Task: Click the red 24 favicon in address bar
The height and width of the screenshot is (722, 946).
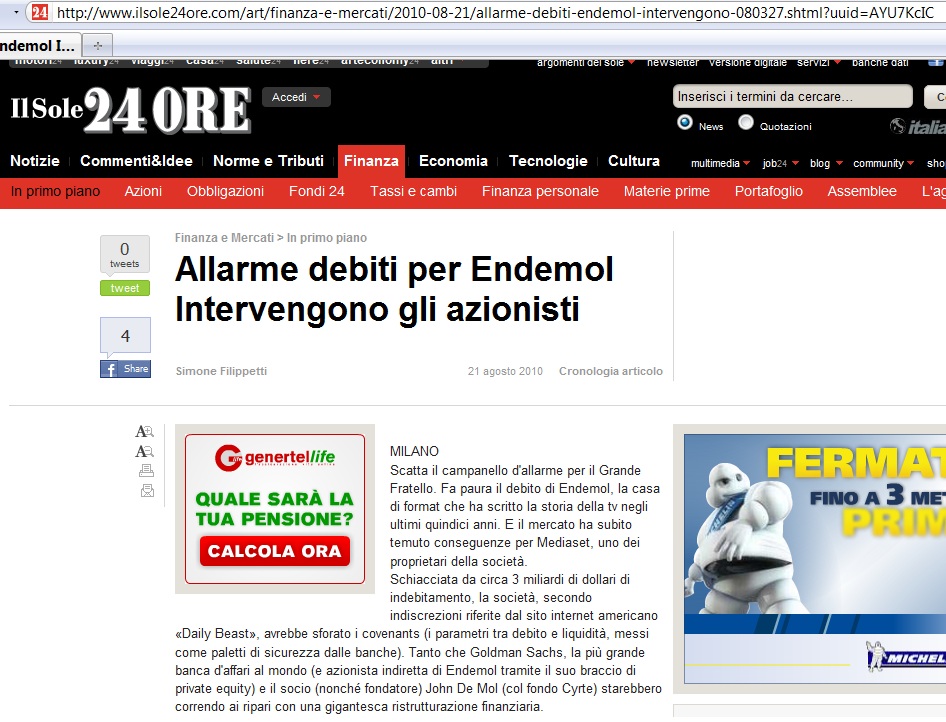Action: 40,11
